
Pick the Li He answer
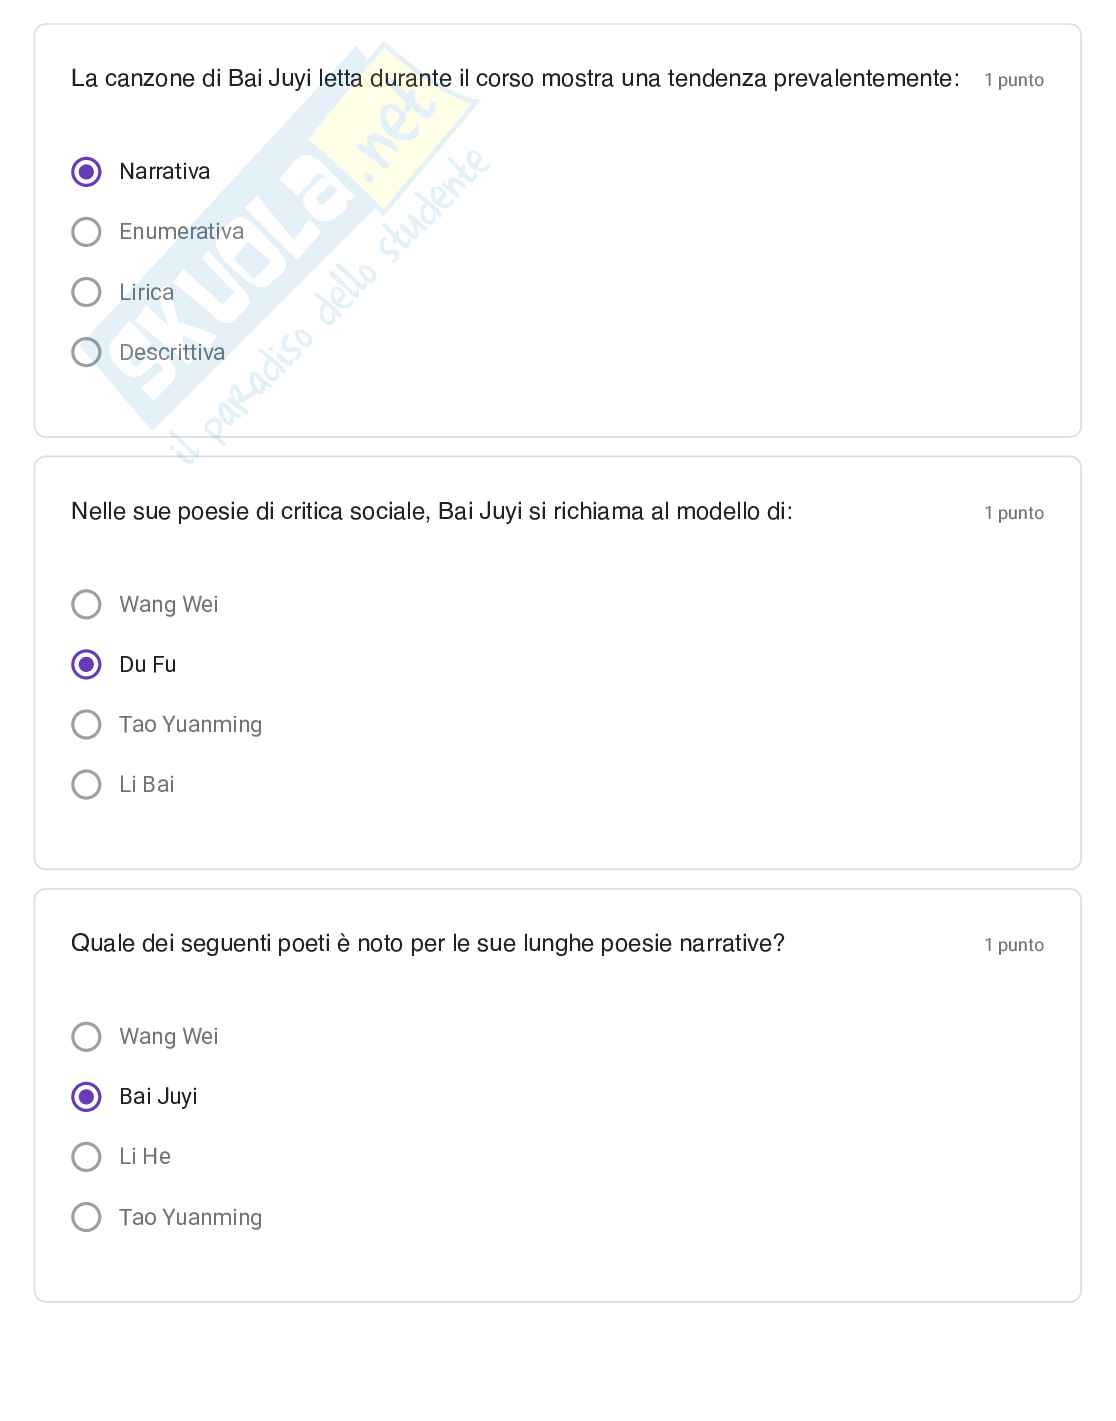(87, 1157)
